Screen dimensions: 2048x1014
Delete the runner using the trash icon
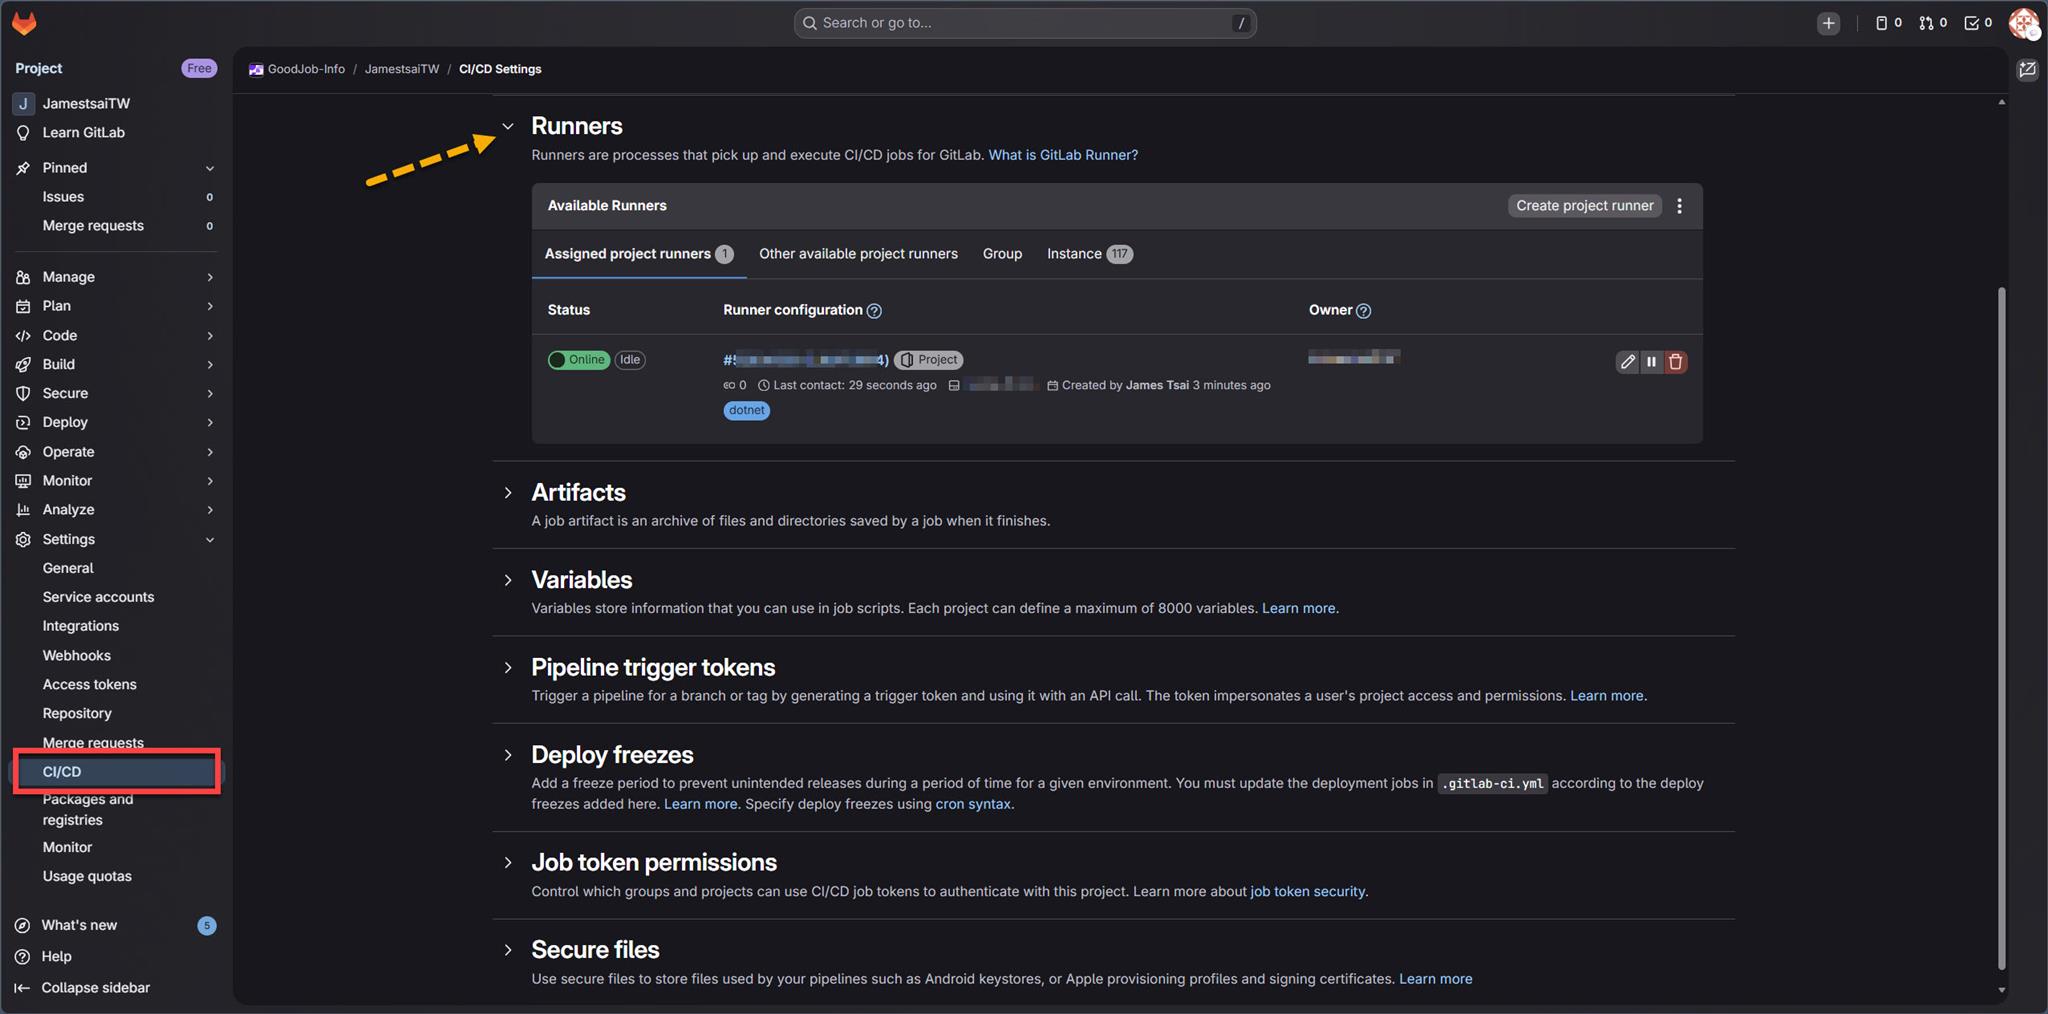click(1676, 362)
